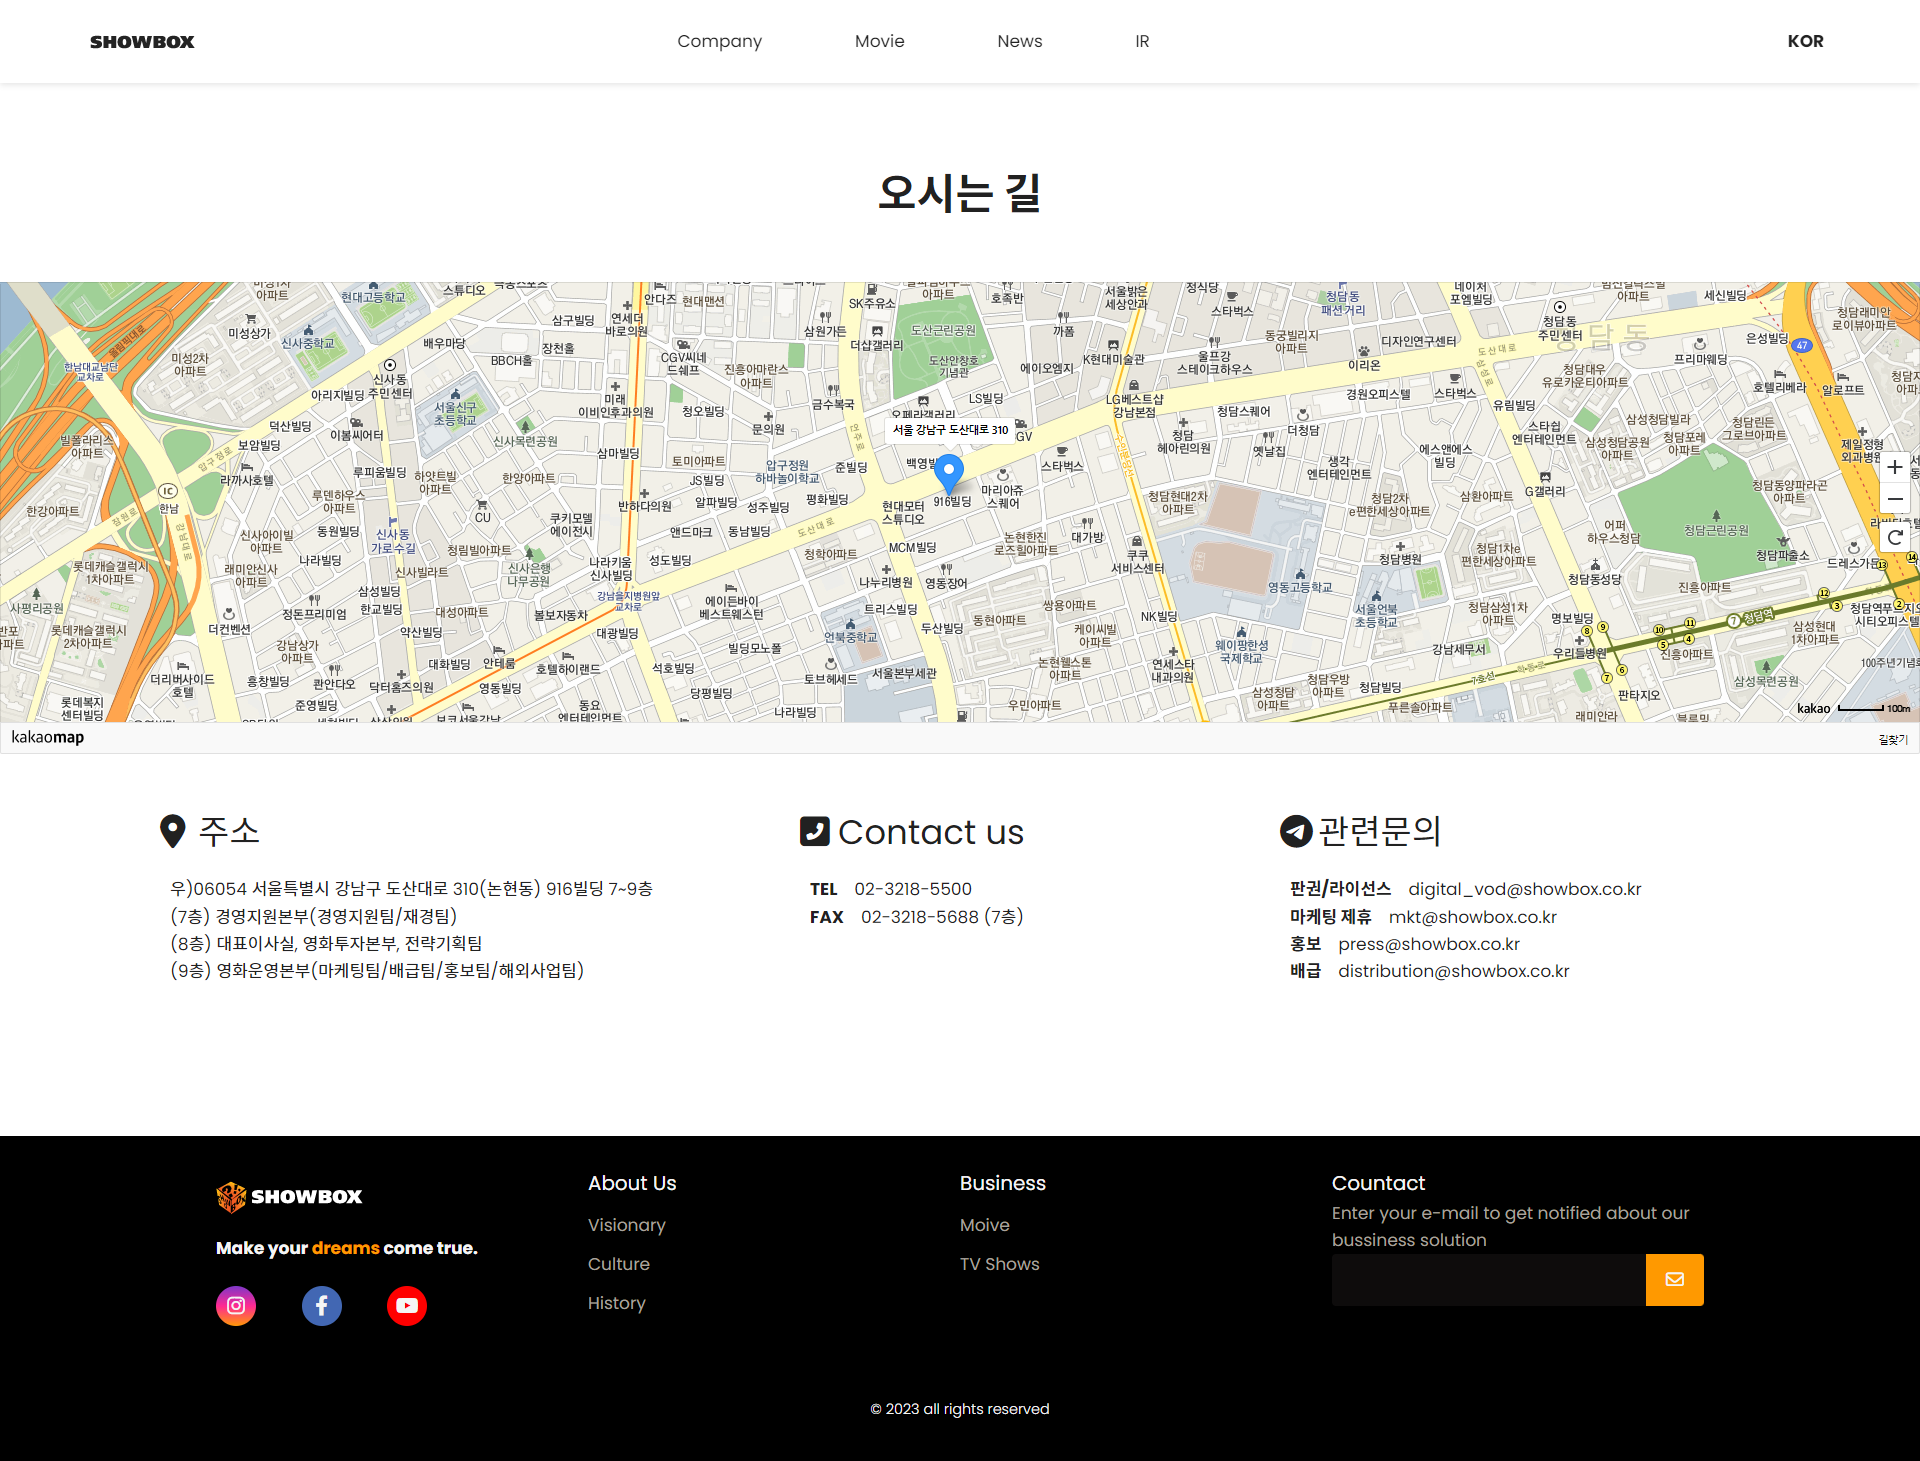Zoom in the map with plus button
Image resolution: width=1920 pixels, height=1461 pixels.
pos(1894,467)
